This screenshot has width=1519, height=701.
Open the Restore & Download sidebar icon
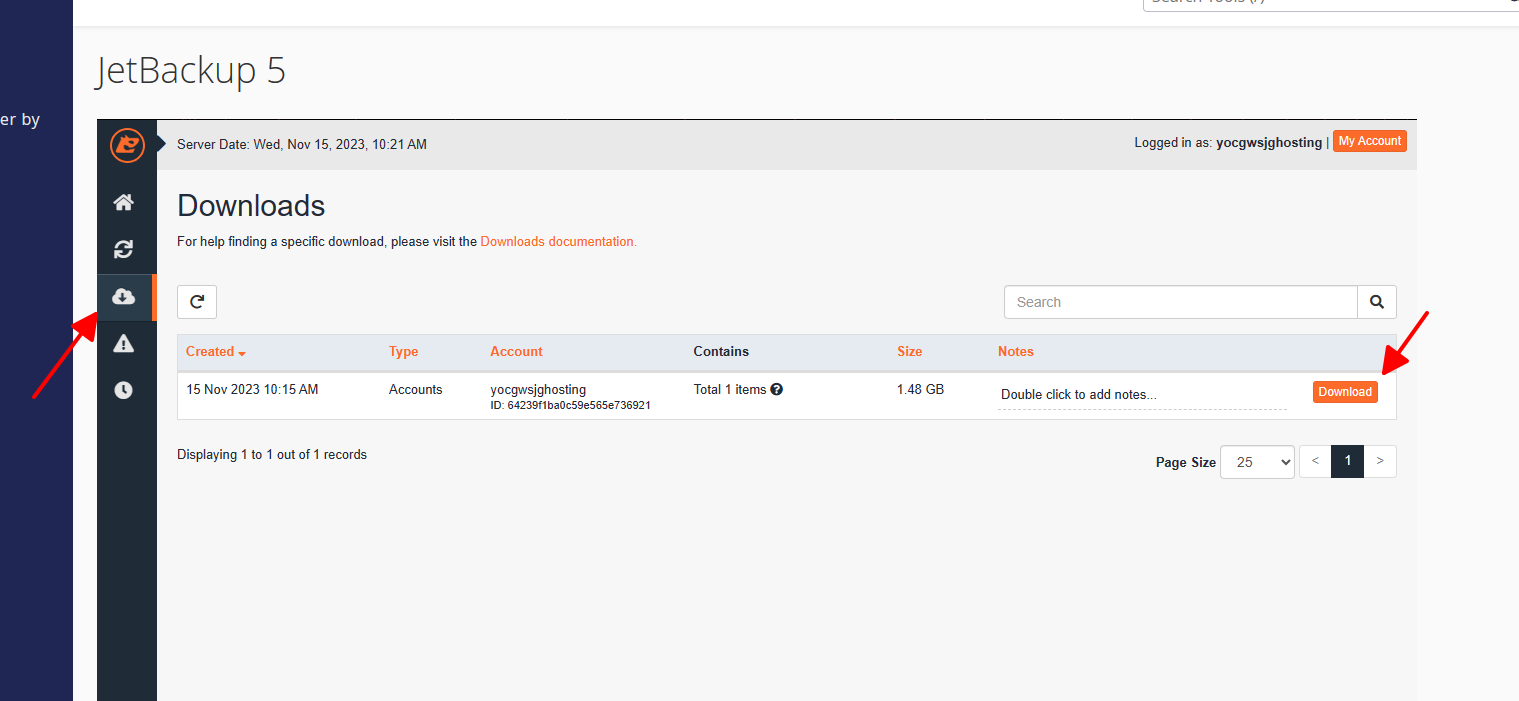click(124, 250)
